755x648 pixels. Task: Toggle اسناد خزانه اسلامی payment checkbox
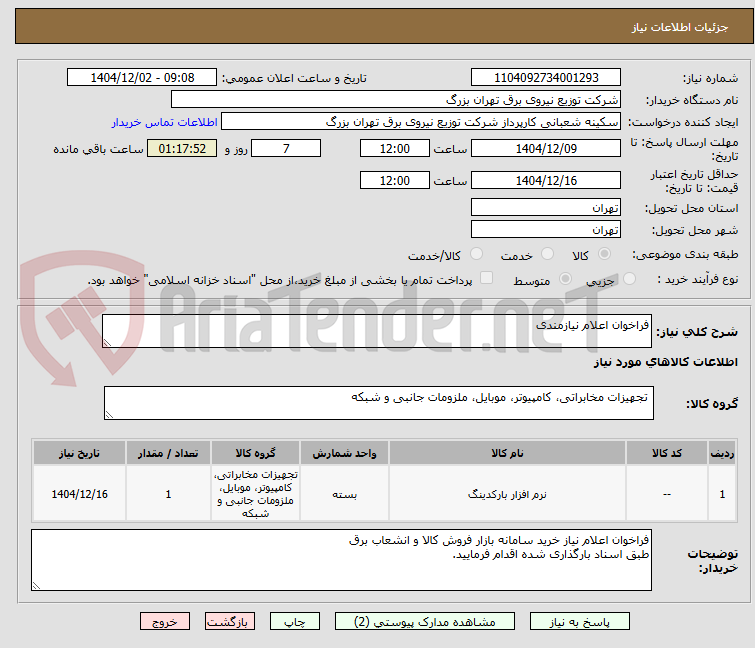click(487, 277)
